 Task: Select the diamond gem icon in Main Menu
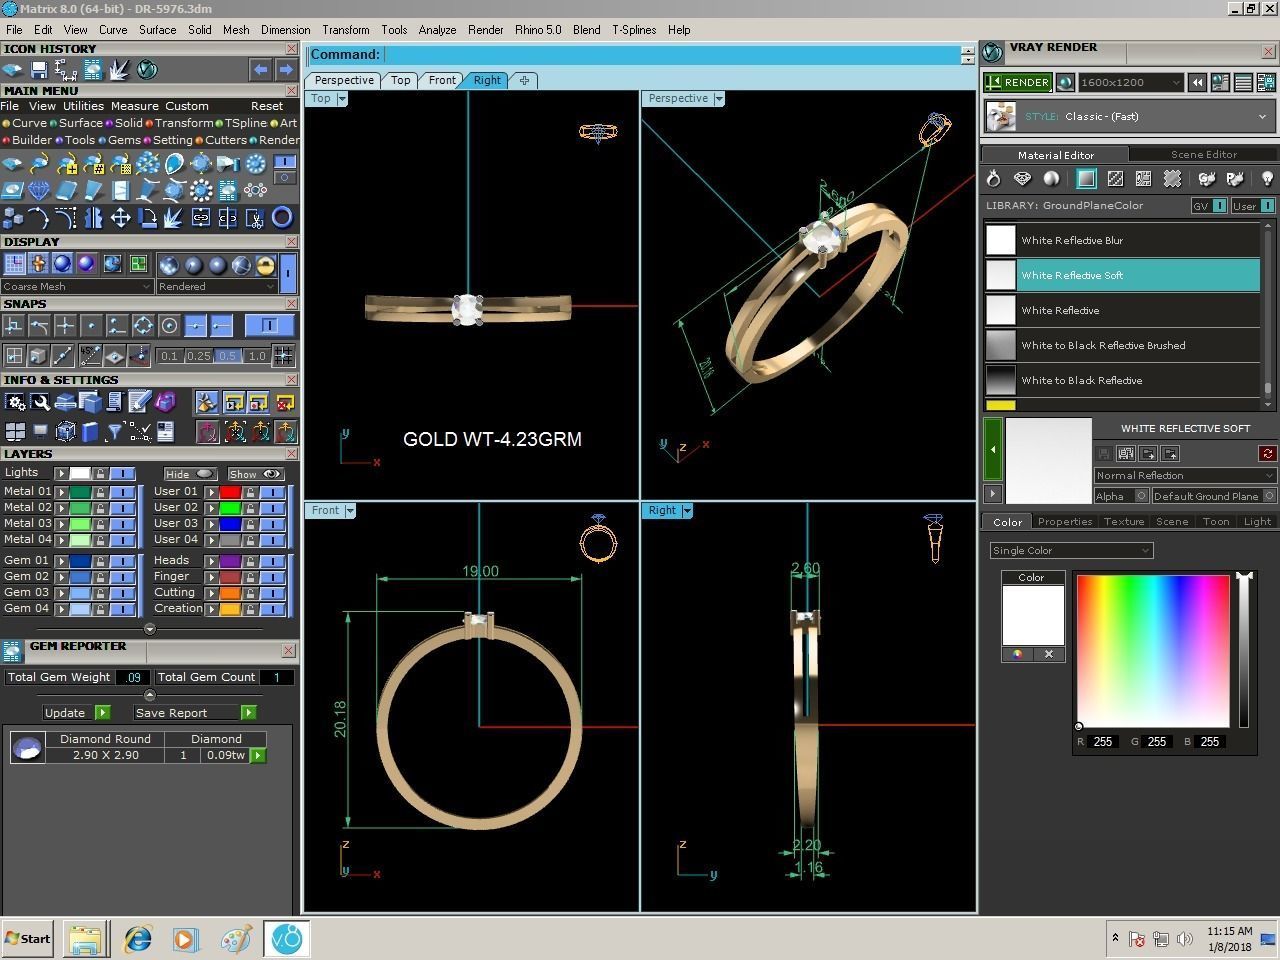click(39, 190)
